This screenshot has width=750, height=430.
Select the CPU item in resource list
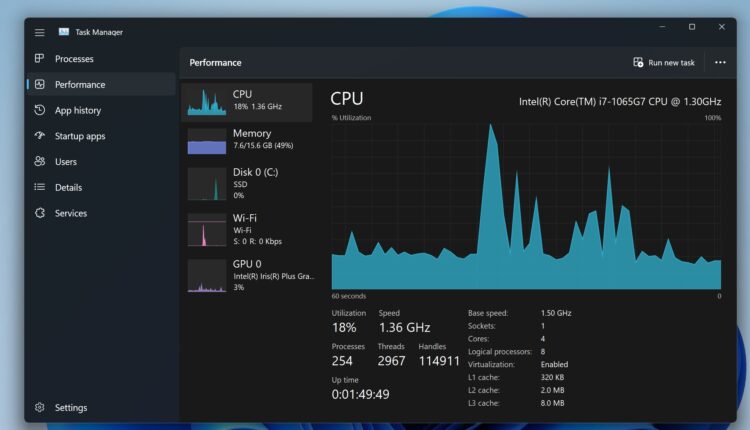click(246, 100)
